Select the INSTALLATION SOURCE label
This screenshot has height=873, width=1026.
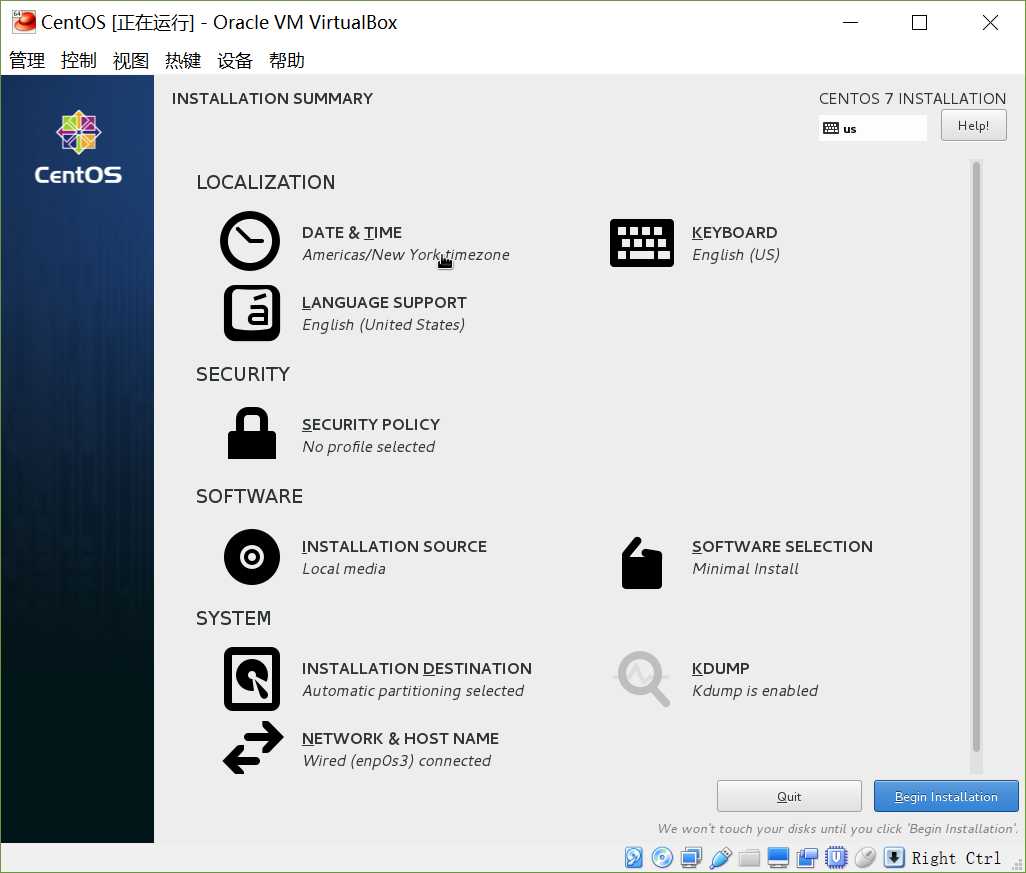pos(394,546)
